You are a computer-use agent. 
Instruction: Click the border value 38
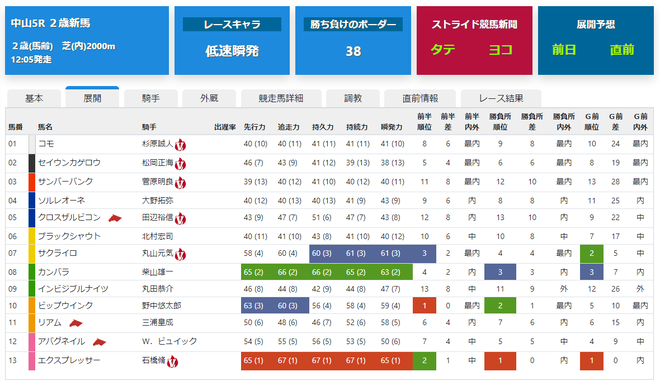click(x=353, y=51)
